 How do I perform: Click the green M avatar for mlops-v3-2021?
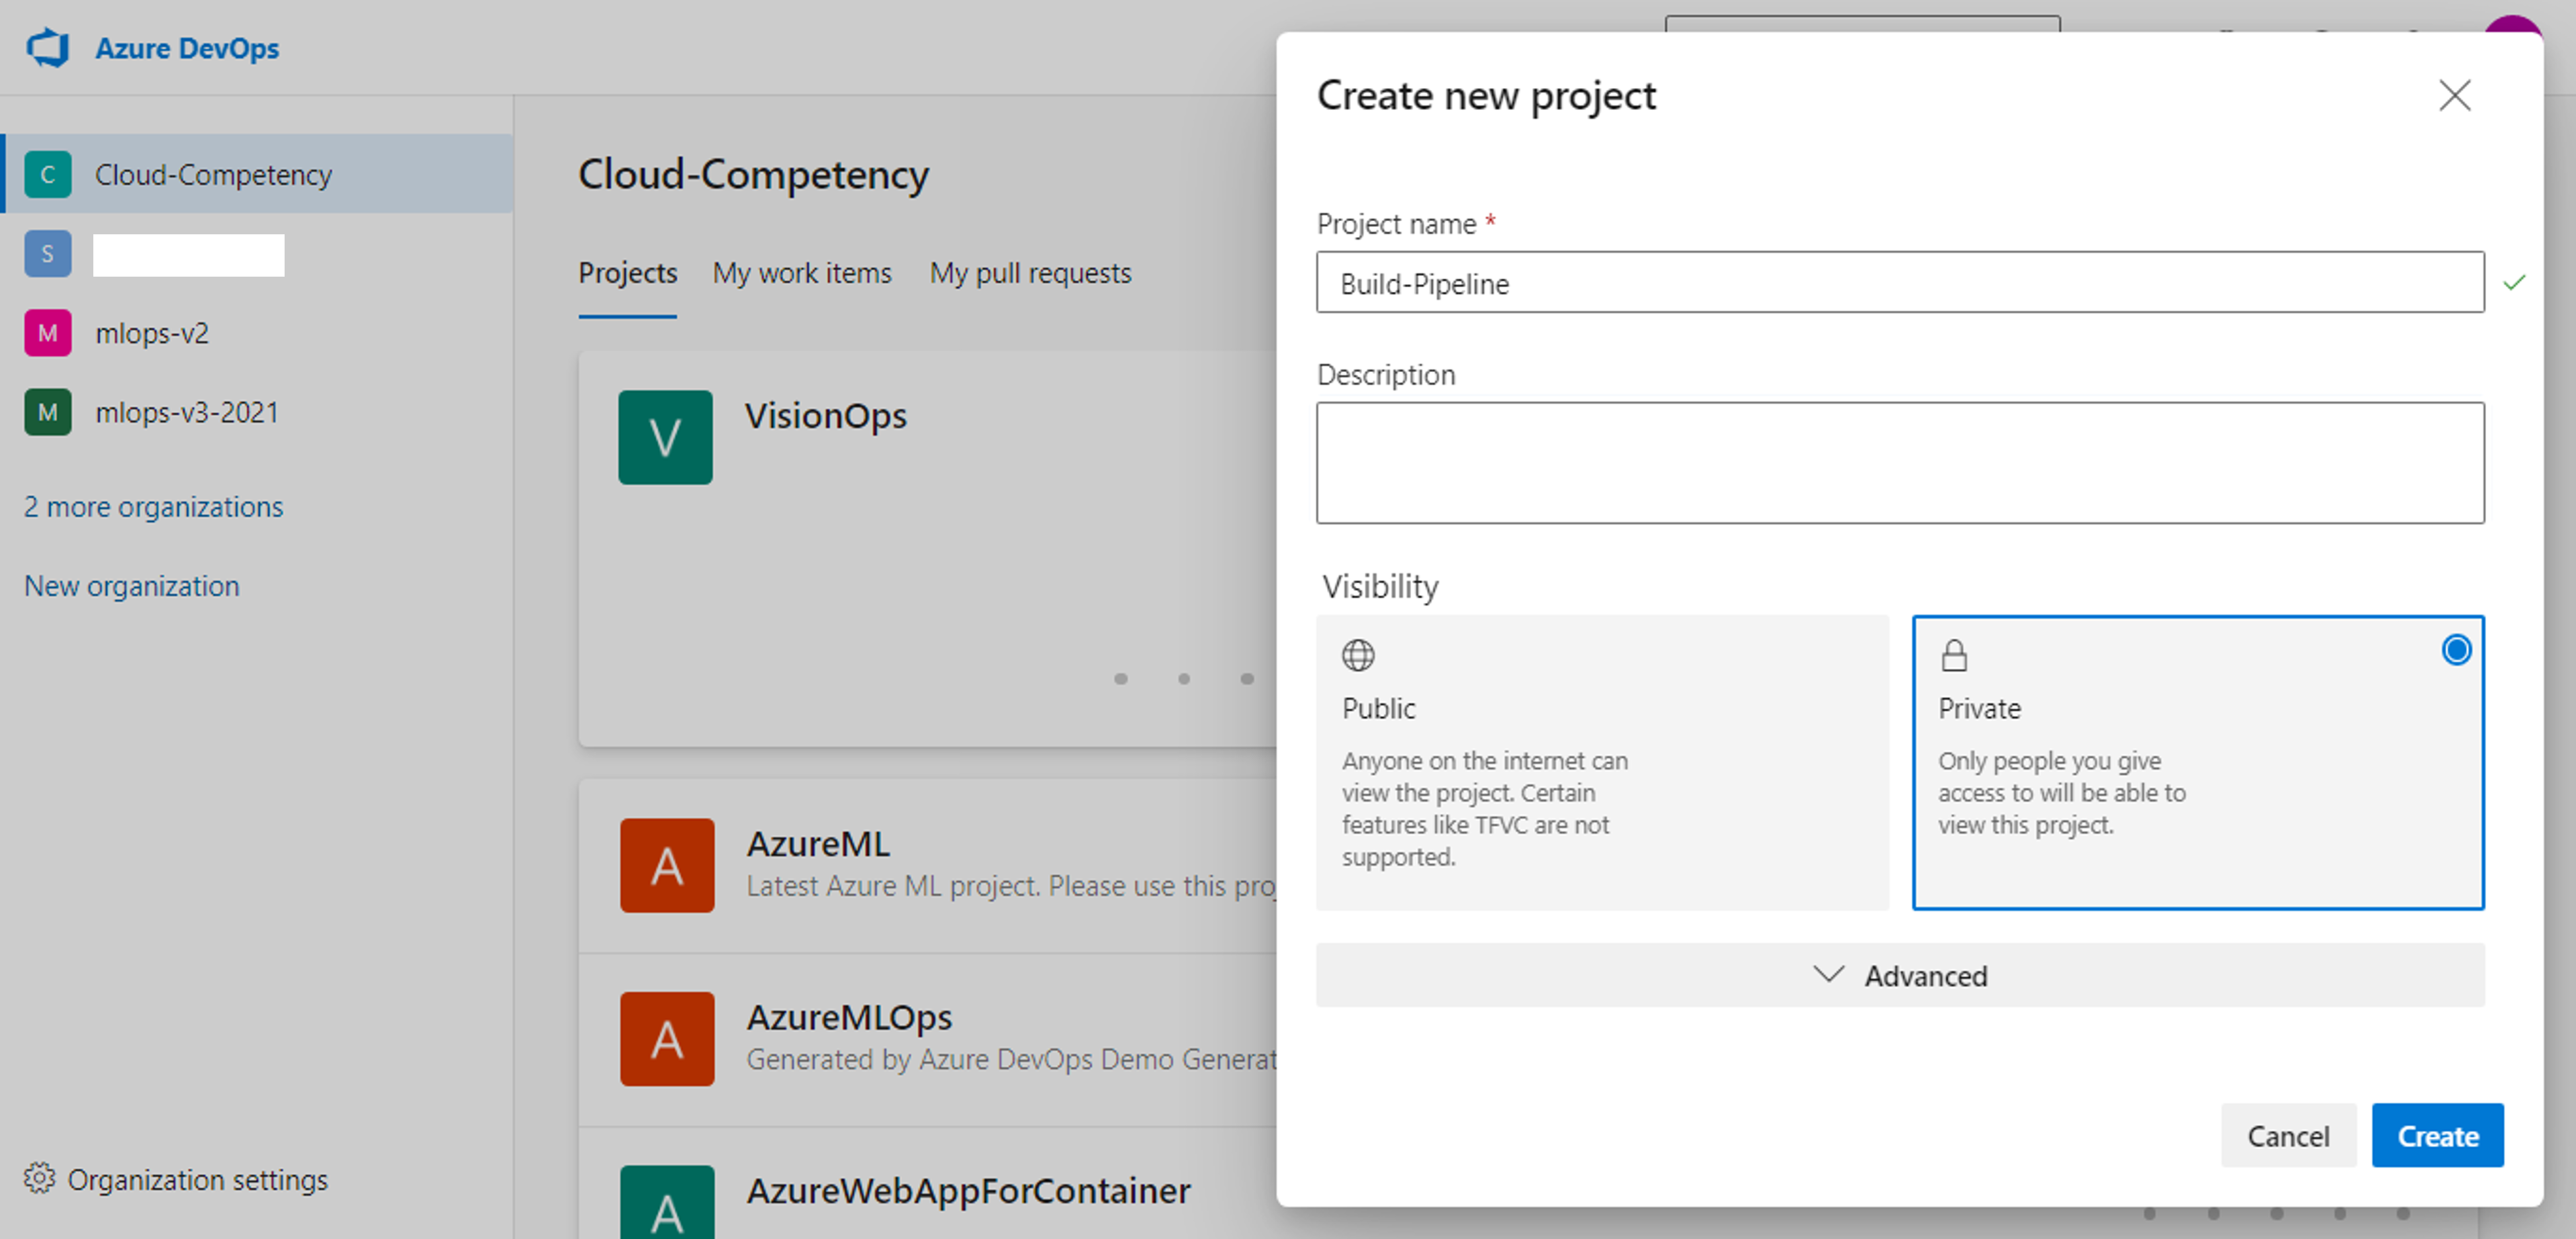click(x=48, y=412)
